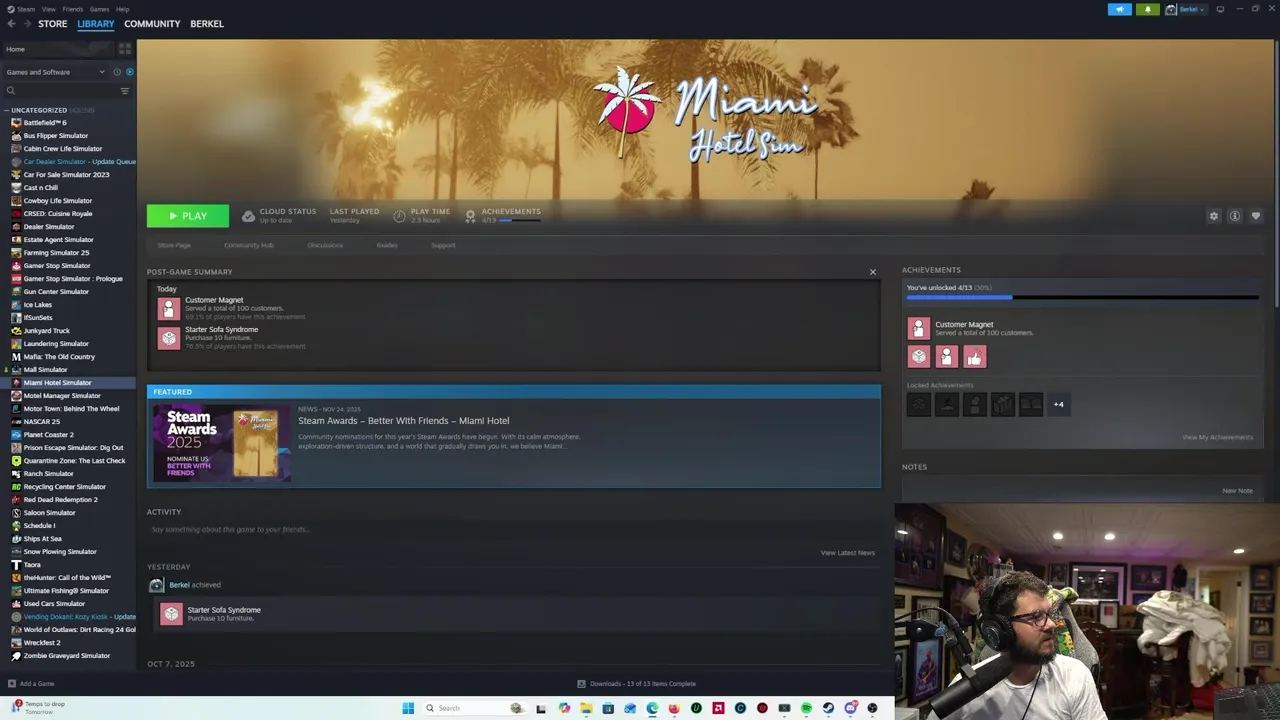
Task: Open the BERKEL profile tab
Action: 207,24
